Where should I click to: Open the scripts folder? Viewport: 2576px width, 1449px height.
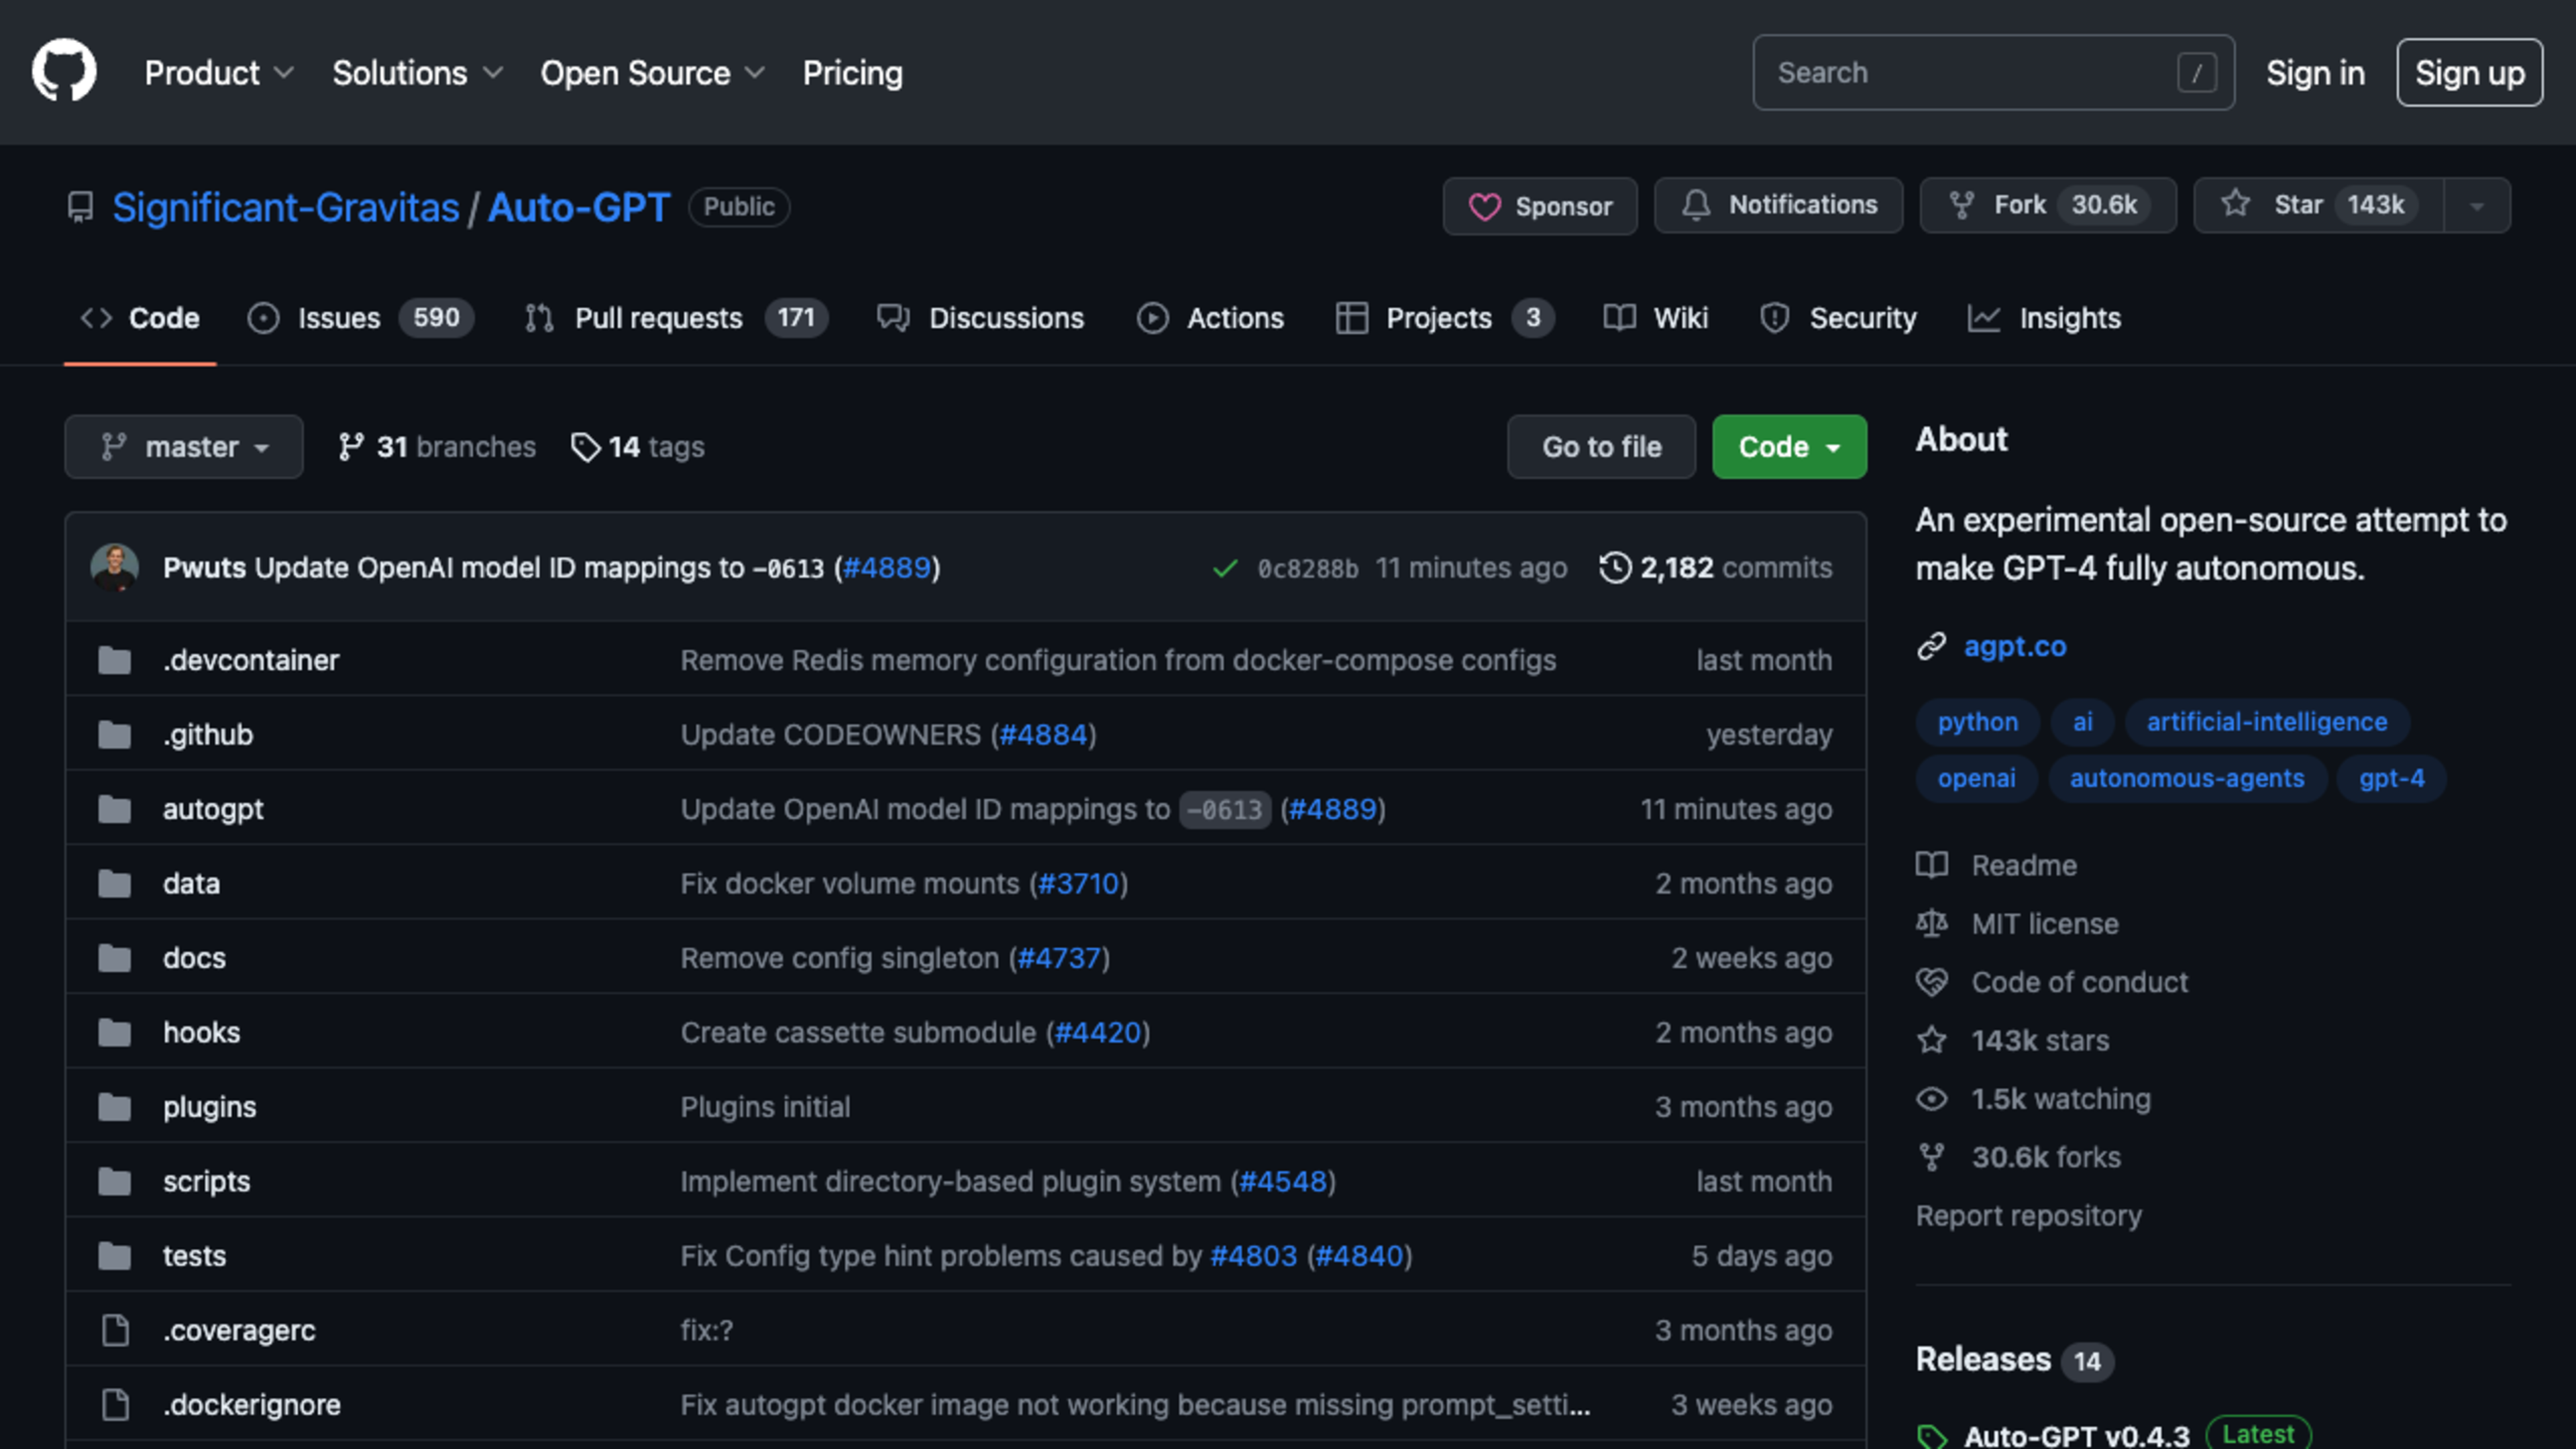point(206,1181)
